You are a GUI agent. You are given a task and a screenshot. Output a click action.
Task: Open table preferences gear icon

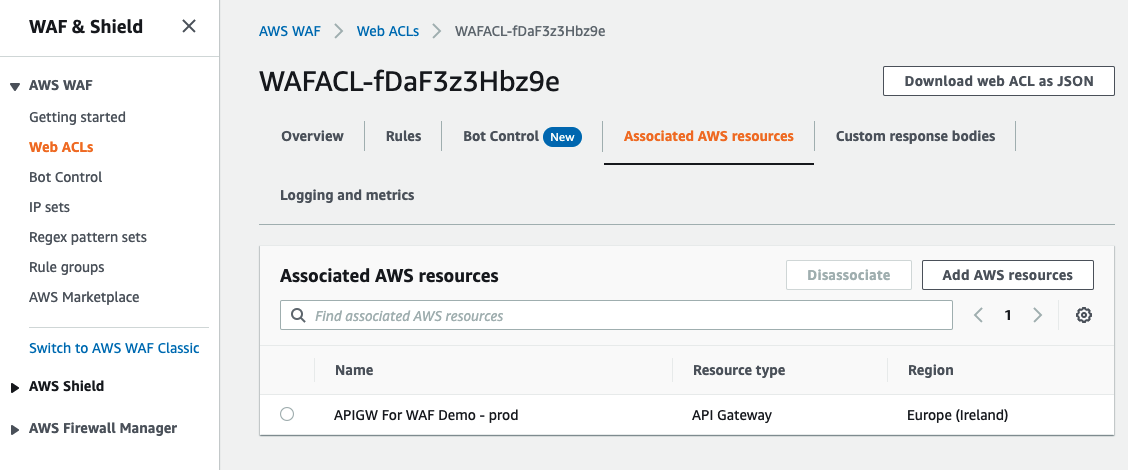(1083, 315)
